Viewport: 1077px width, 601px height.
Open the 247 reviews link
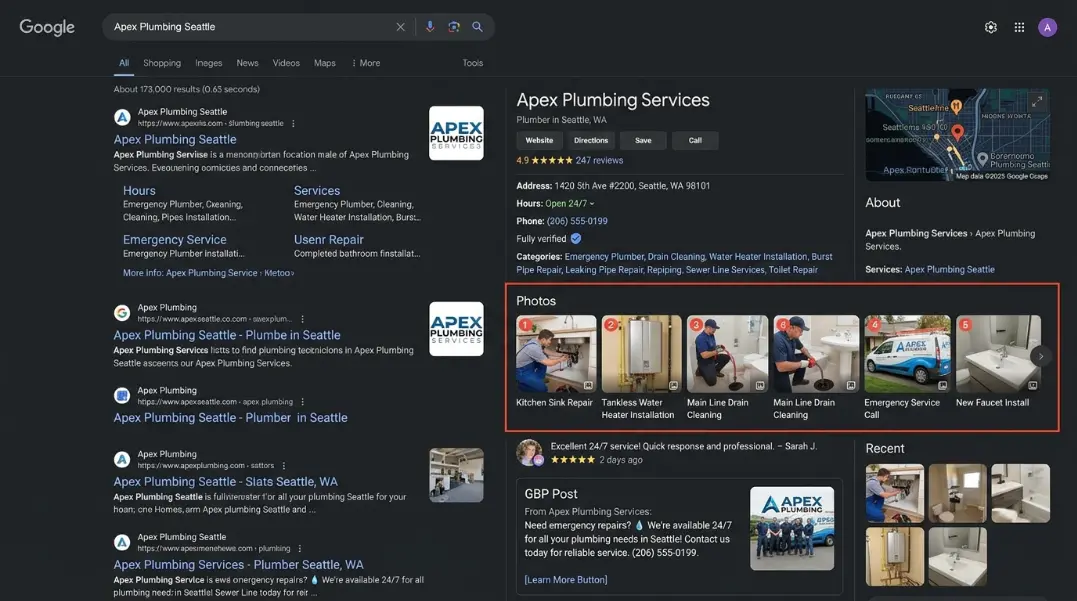coord(599,160)
